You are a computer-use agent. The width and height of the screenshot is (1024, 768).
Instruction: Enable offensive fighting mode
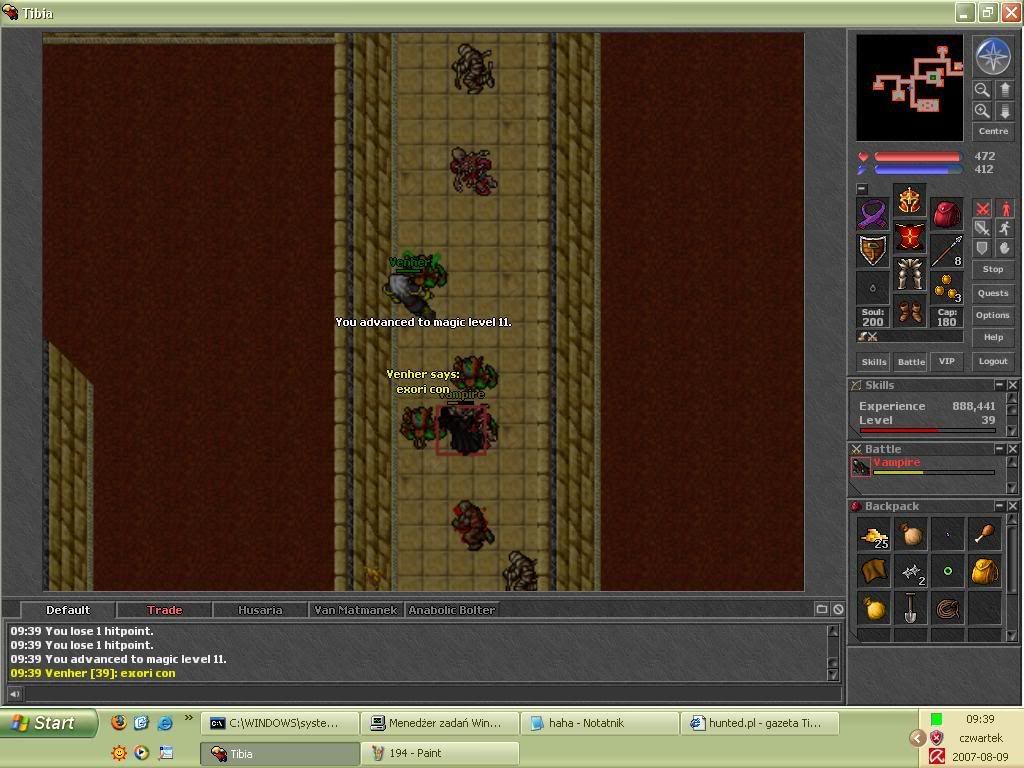click(982, 209)
